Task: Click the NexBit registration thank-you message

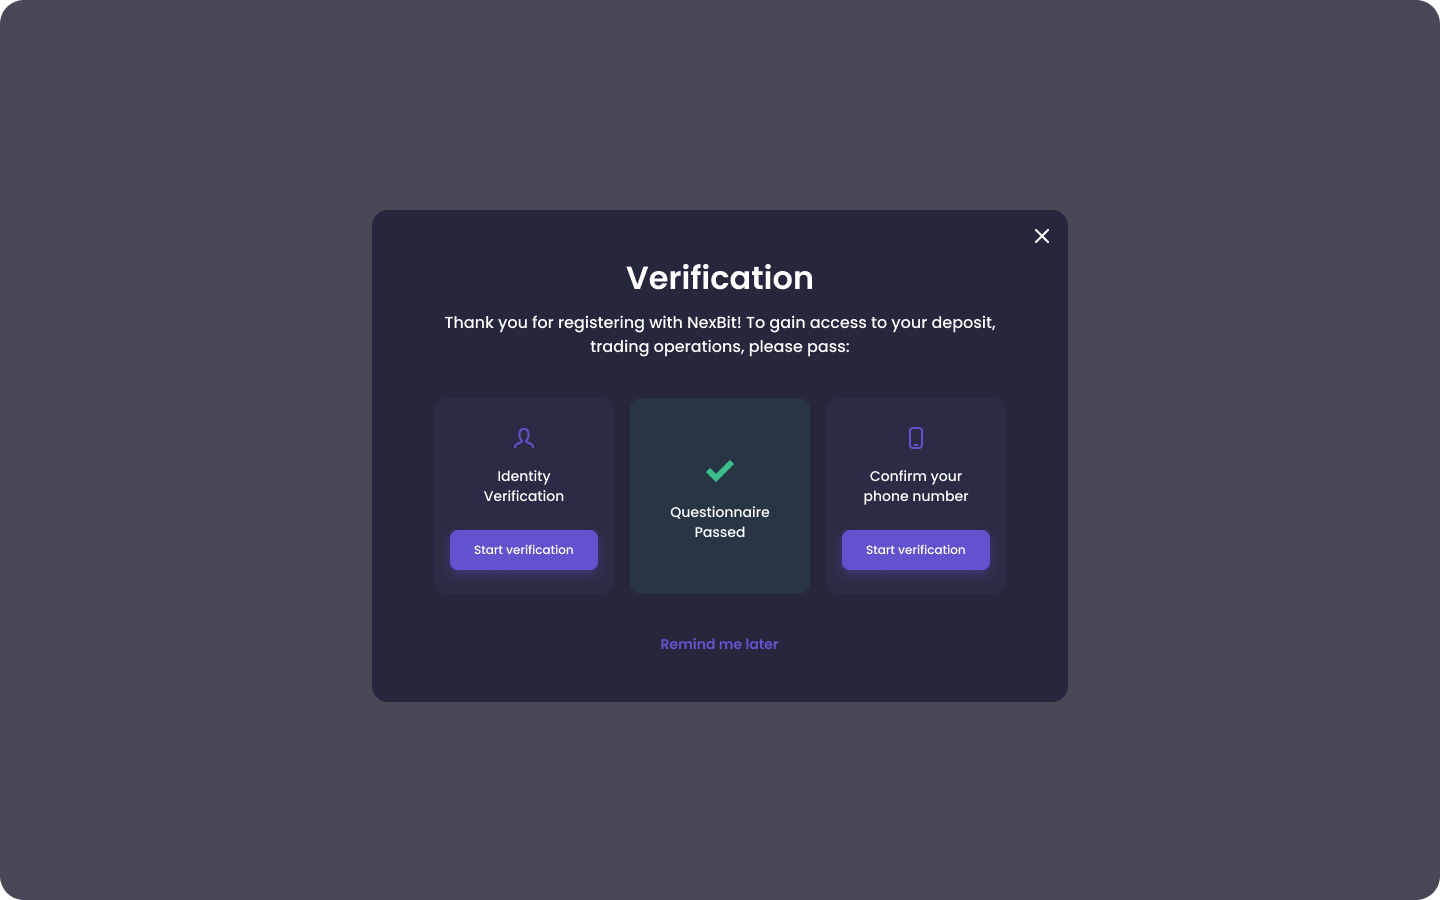Action: point(719,334)
